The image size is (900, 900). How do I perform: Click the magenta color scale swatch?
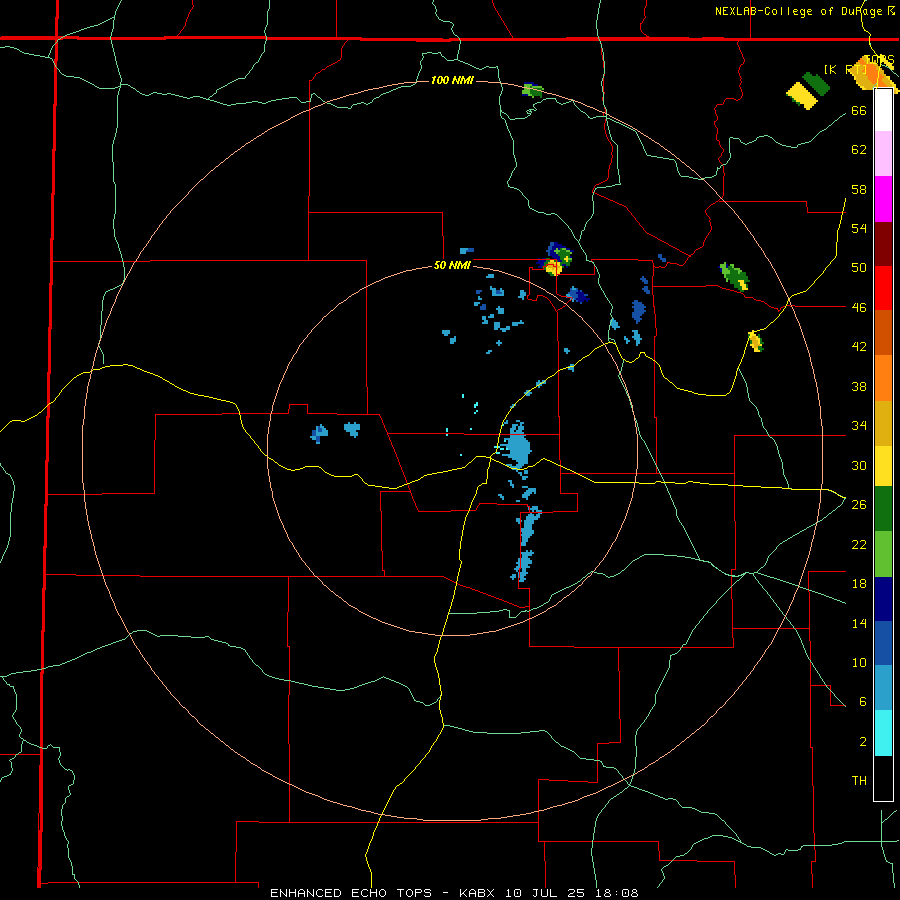click(x=883, y=199)
